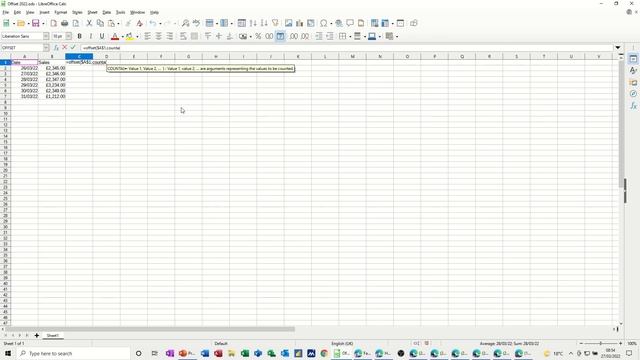Toggle Center Horizontally alignment
The width and height of the screenshot is (640, 360).
point(158,36)
